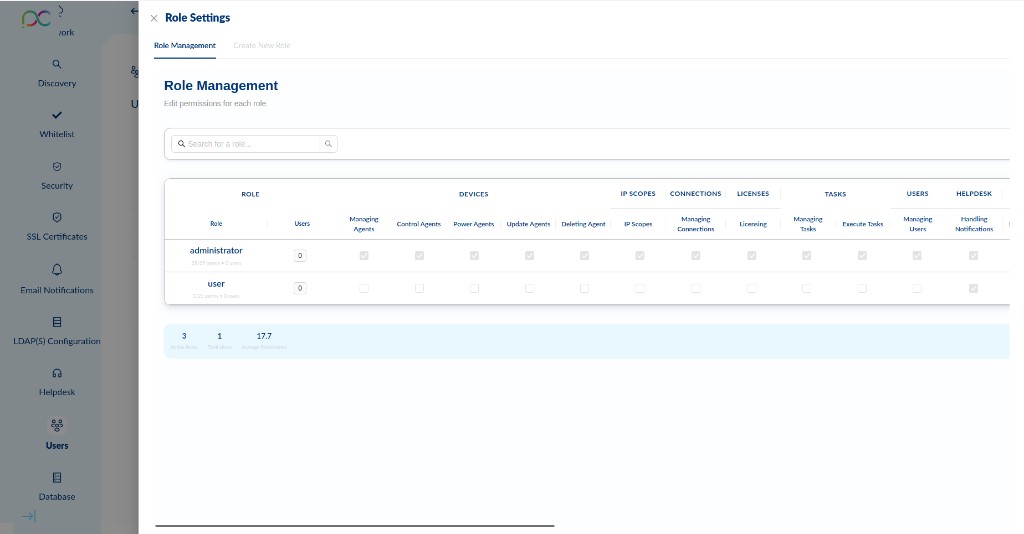Screen dimensions: 1024x534
Task: Toggle Managing Agents checkbox for user role
Action: point(364,288)
